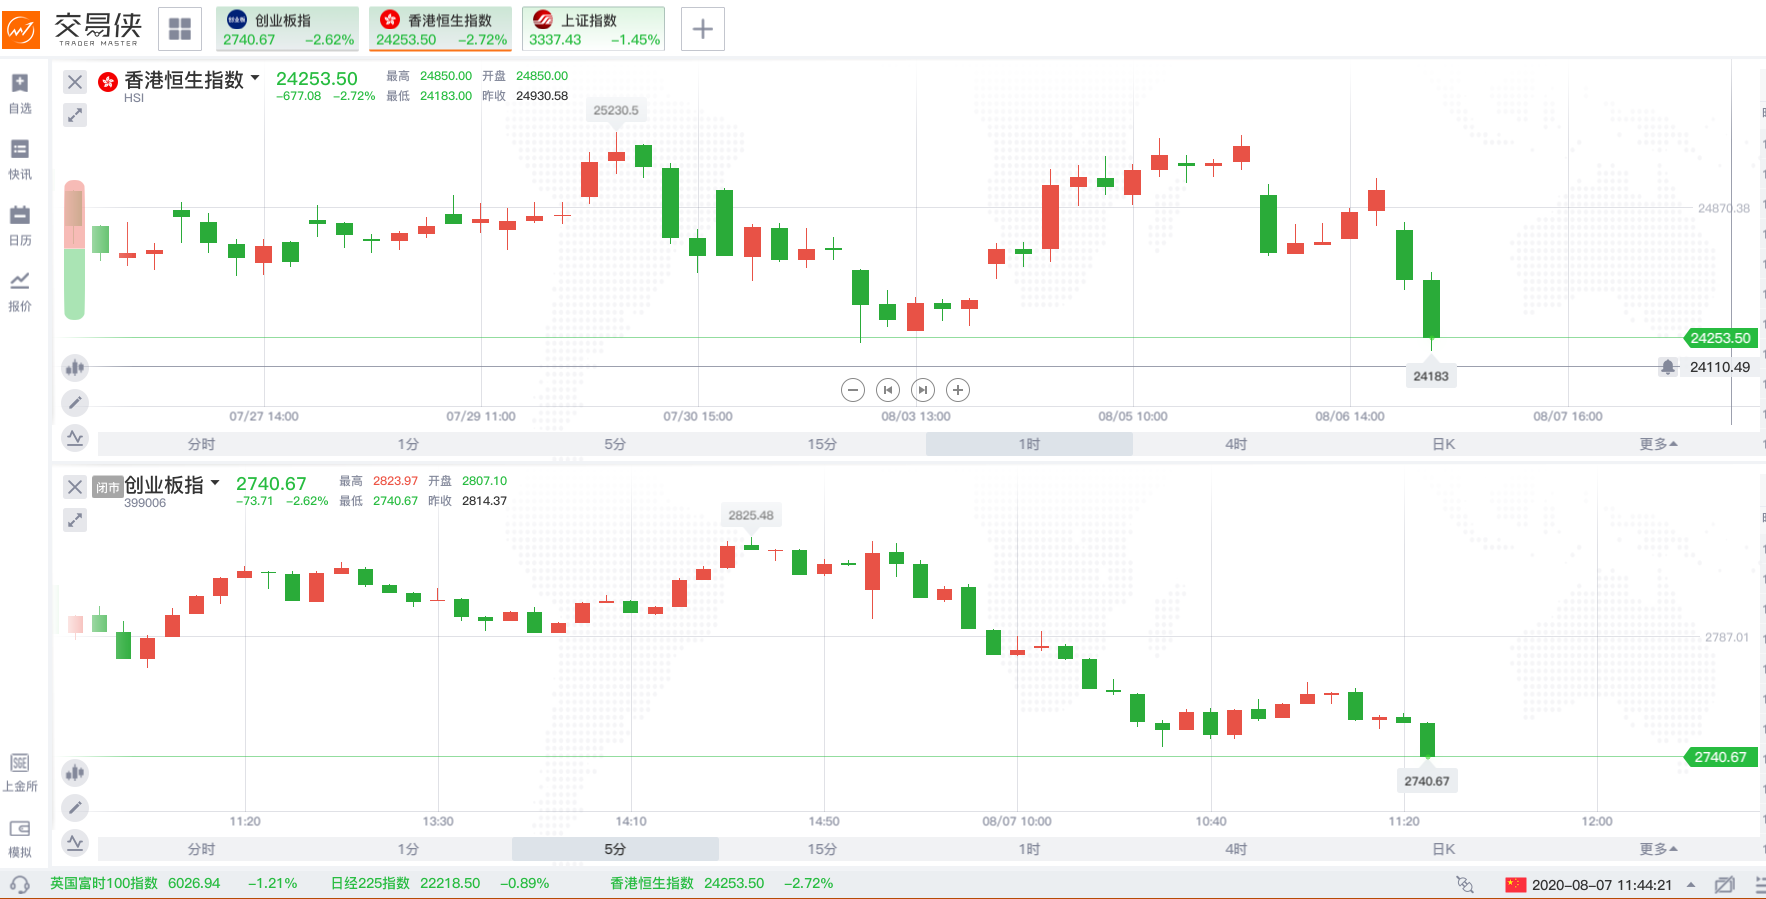Click the 25230.5 high marker on HSI chart
The width and height of the screenshot is (1766, 899).
(616, 111)
